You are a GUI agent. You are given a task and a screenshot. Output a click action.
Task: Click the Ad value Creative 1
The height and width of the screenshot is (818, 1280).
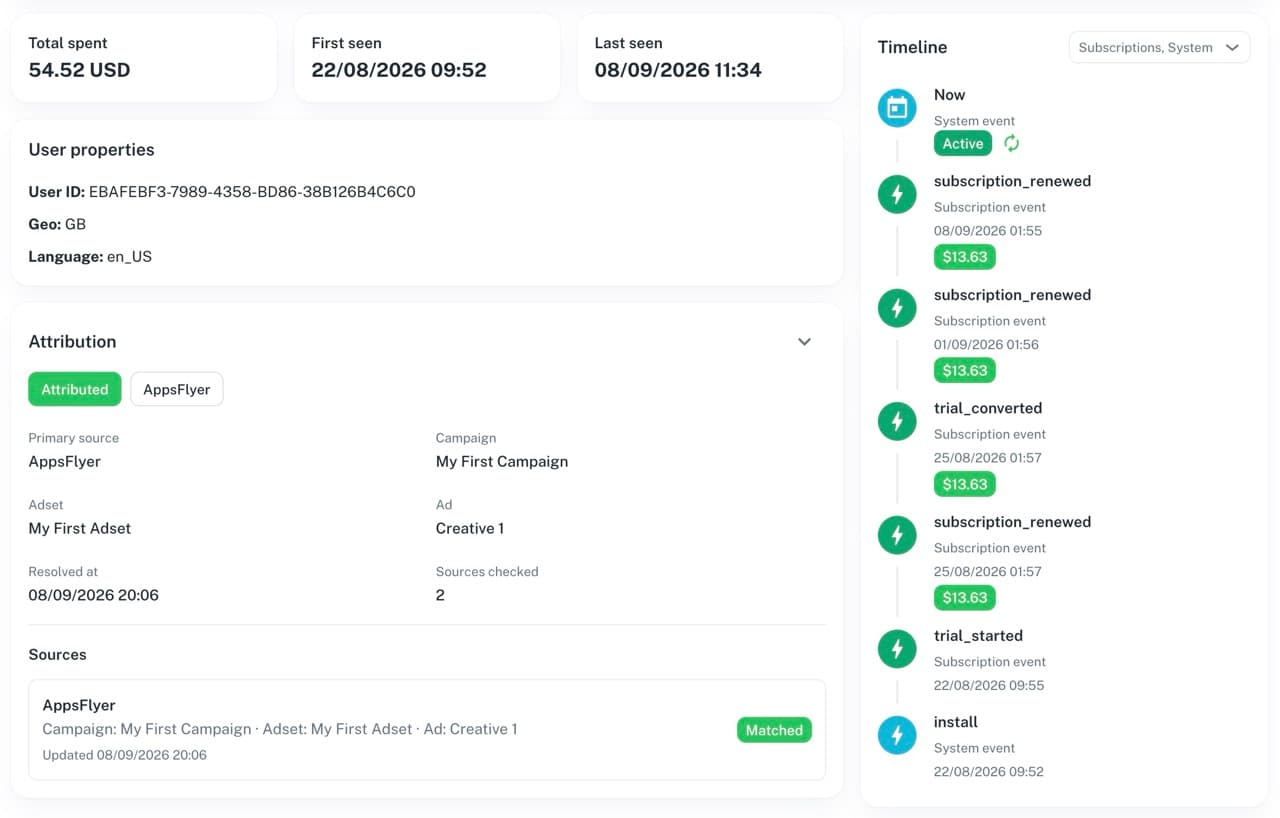tap(470, 528)
